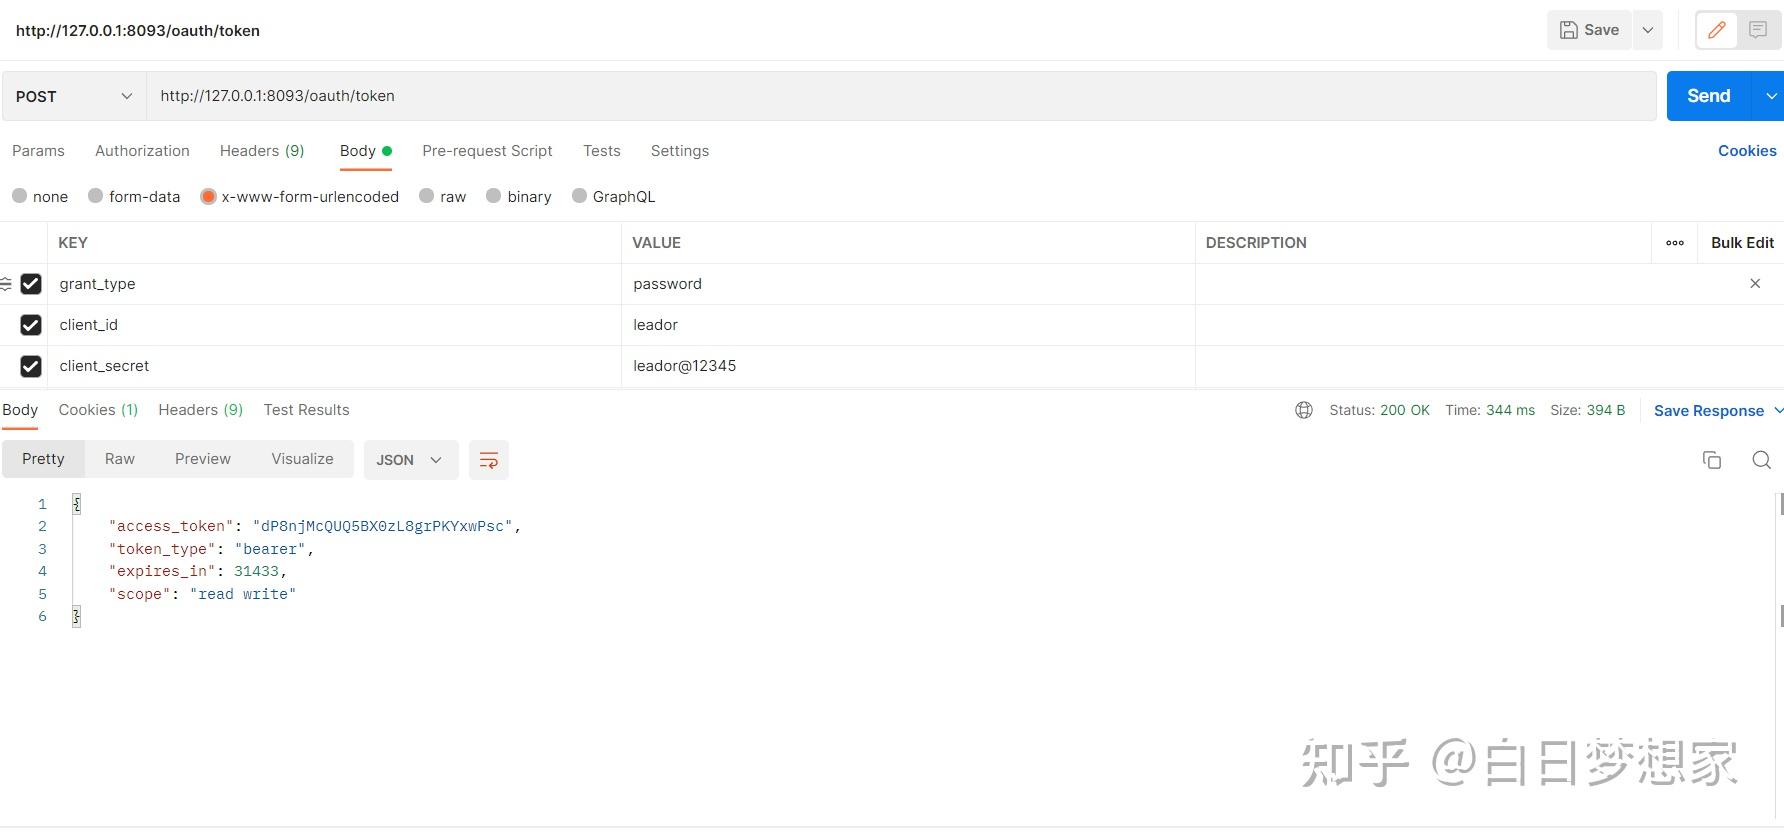
Task: Click the grant_type key cell
Action: (334, 284)
